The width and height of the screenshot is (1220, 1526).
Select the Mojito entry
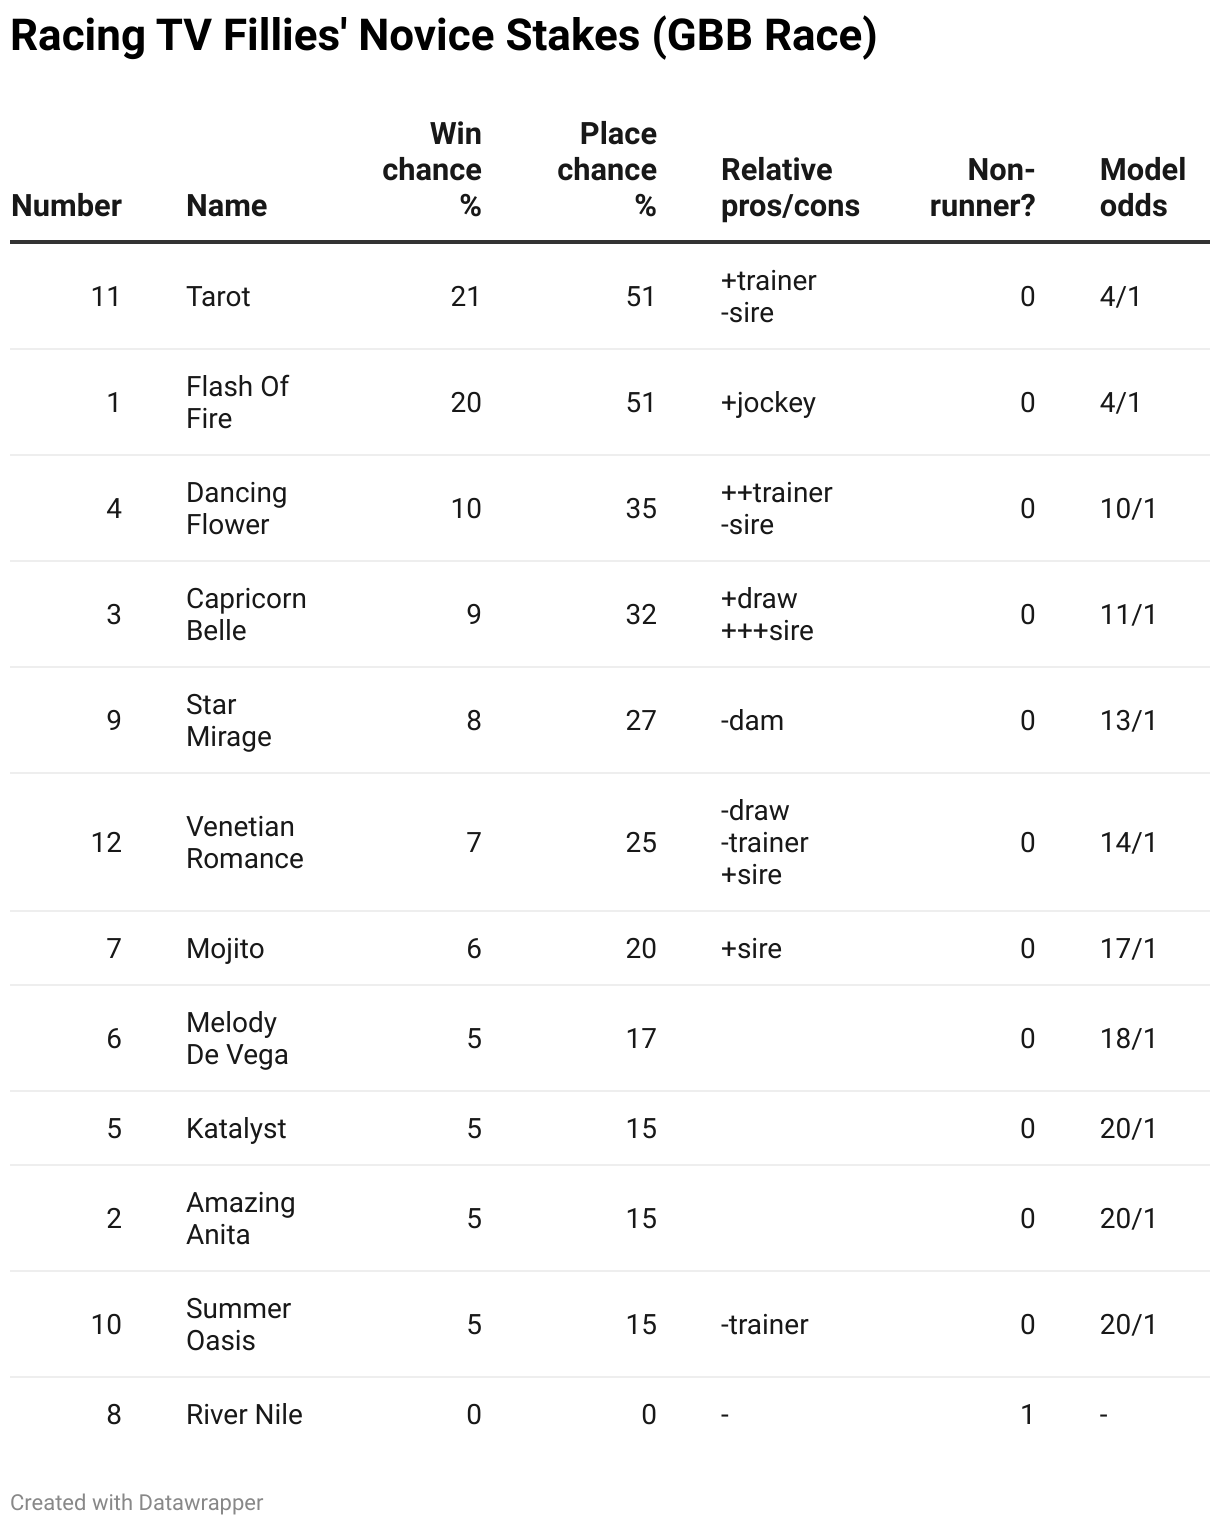[x=225, y=948]
